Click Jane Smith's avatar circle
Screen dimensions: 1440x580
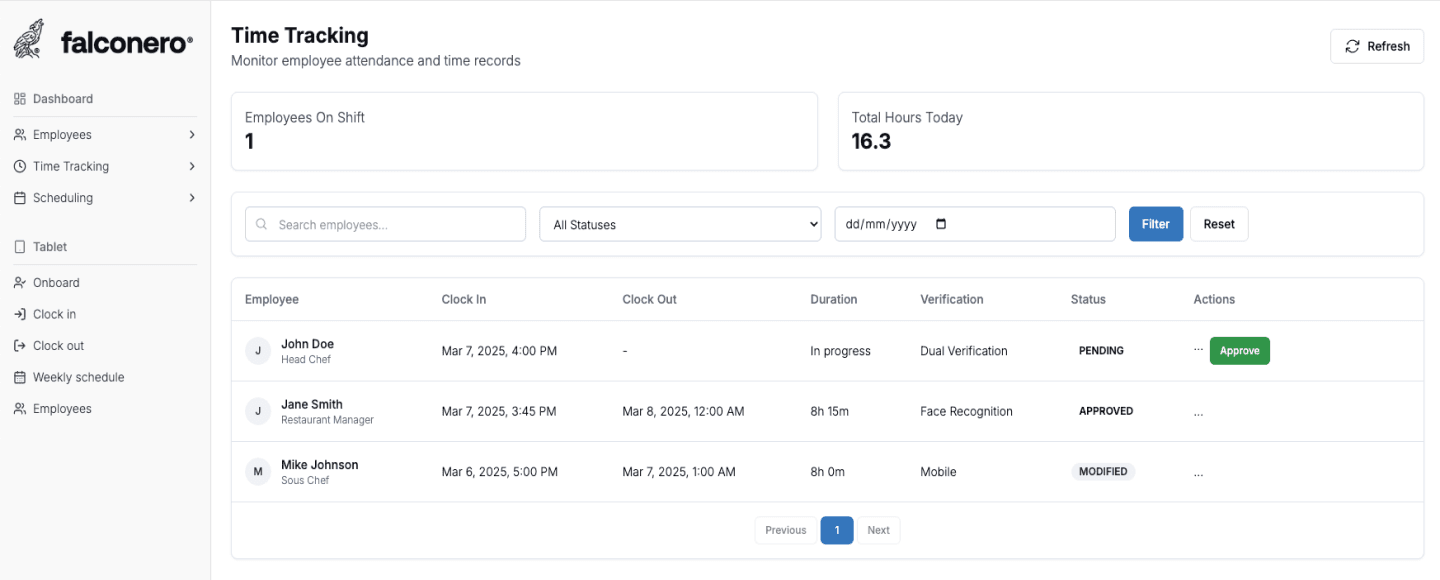pyautogui.click(x=258, y=411)
